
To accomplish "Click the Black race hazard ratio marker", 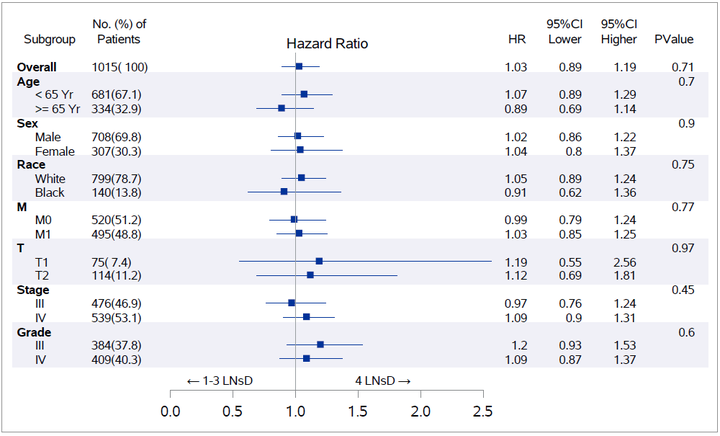I will point(284,191).
